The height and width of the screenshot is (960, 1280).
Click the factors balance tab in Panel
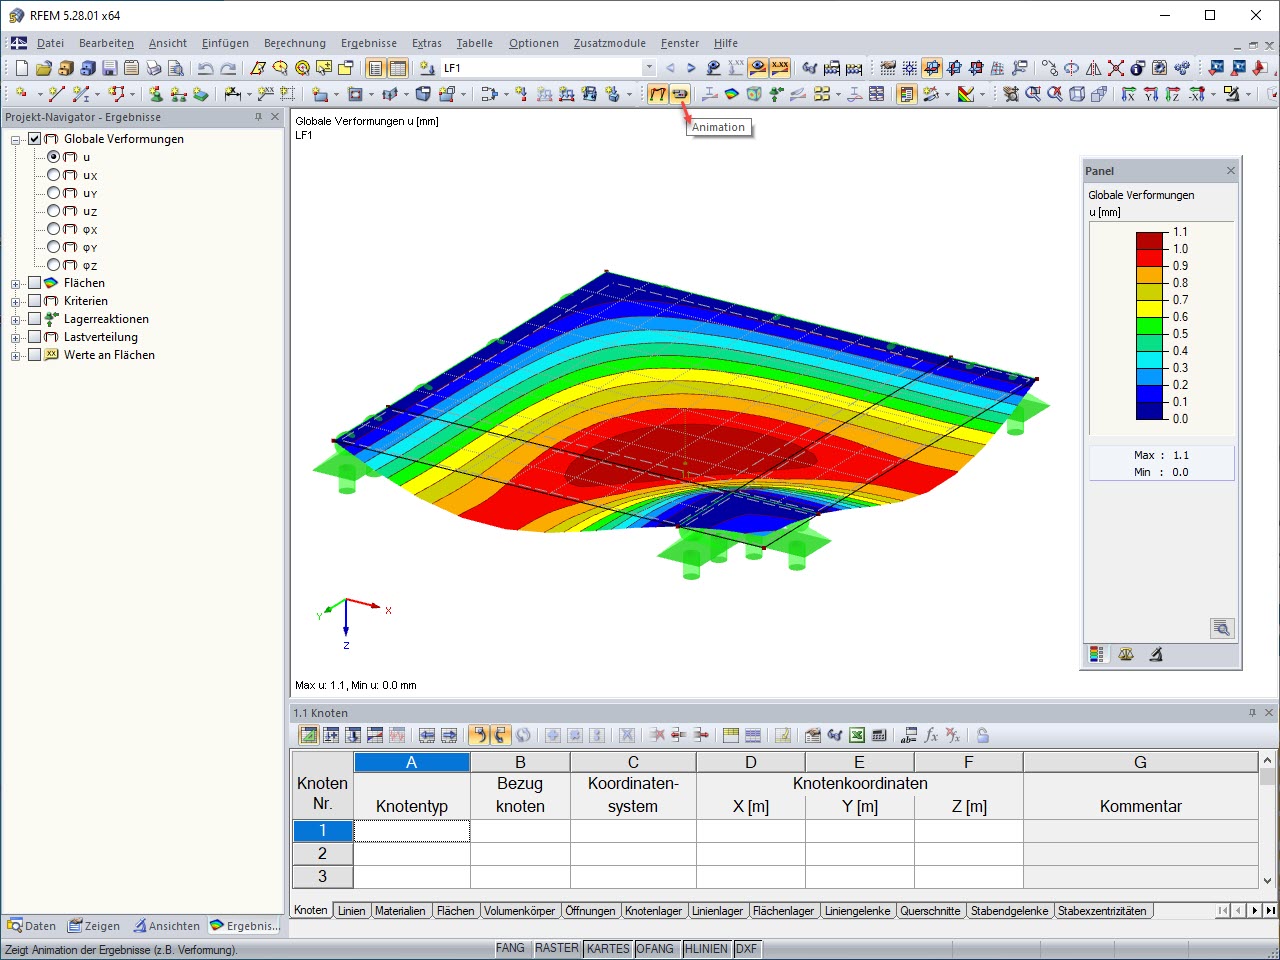1126,654
